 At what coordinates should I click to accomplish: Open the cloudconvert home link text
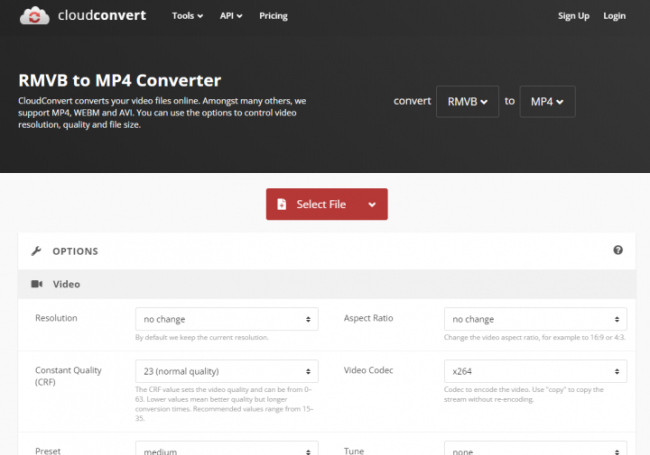tap(102, 15)
